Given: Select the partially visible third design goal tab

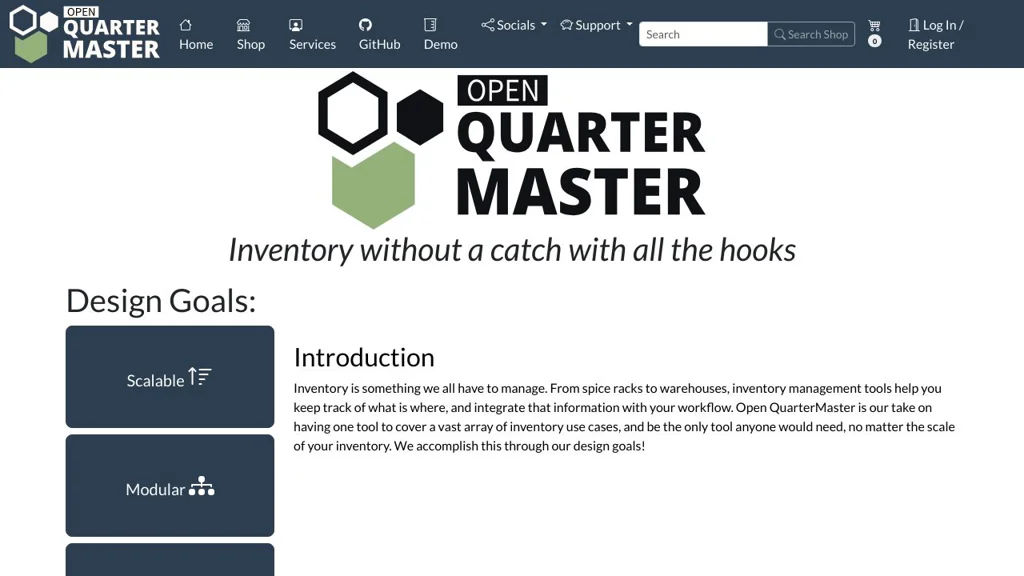Looking at the screenshot, I should (x=170, y=560).
